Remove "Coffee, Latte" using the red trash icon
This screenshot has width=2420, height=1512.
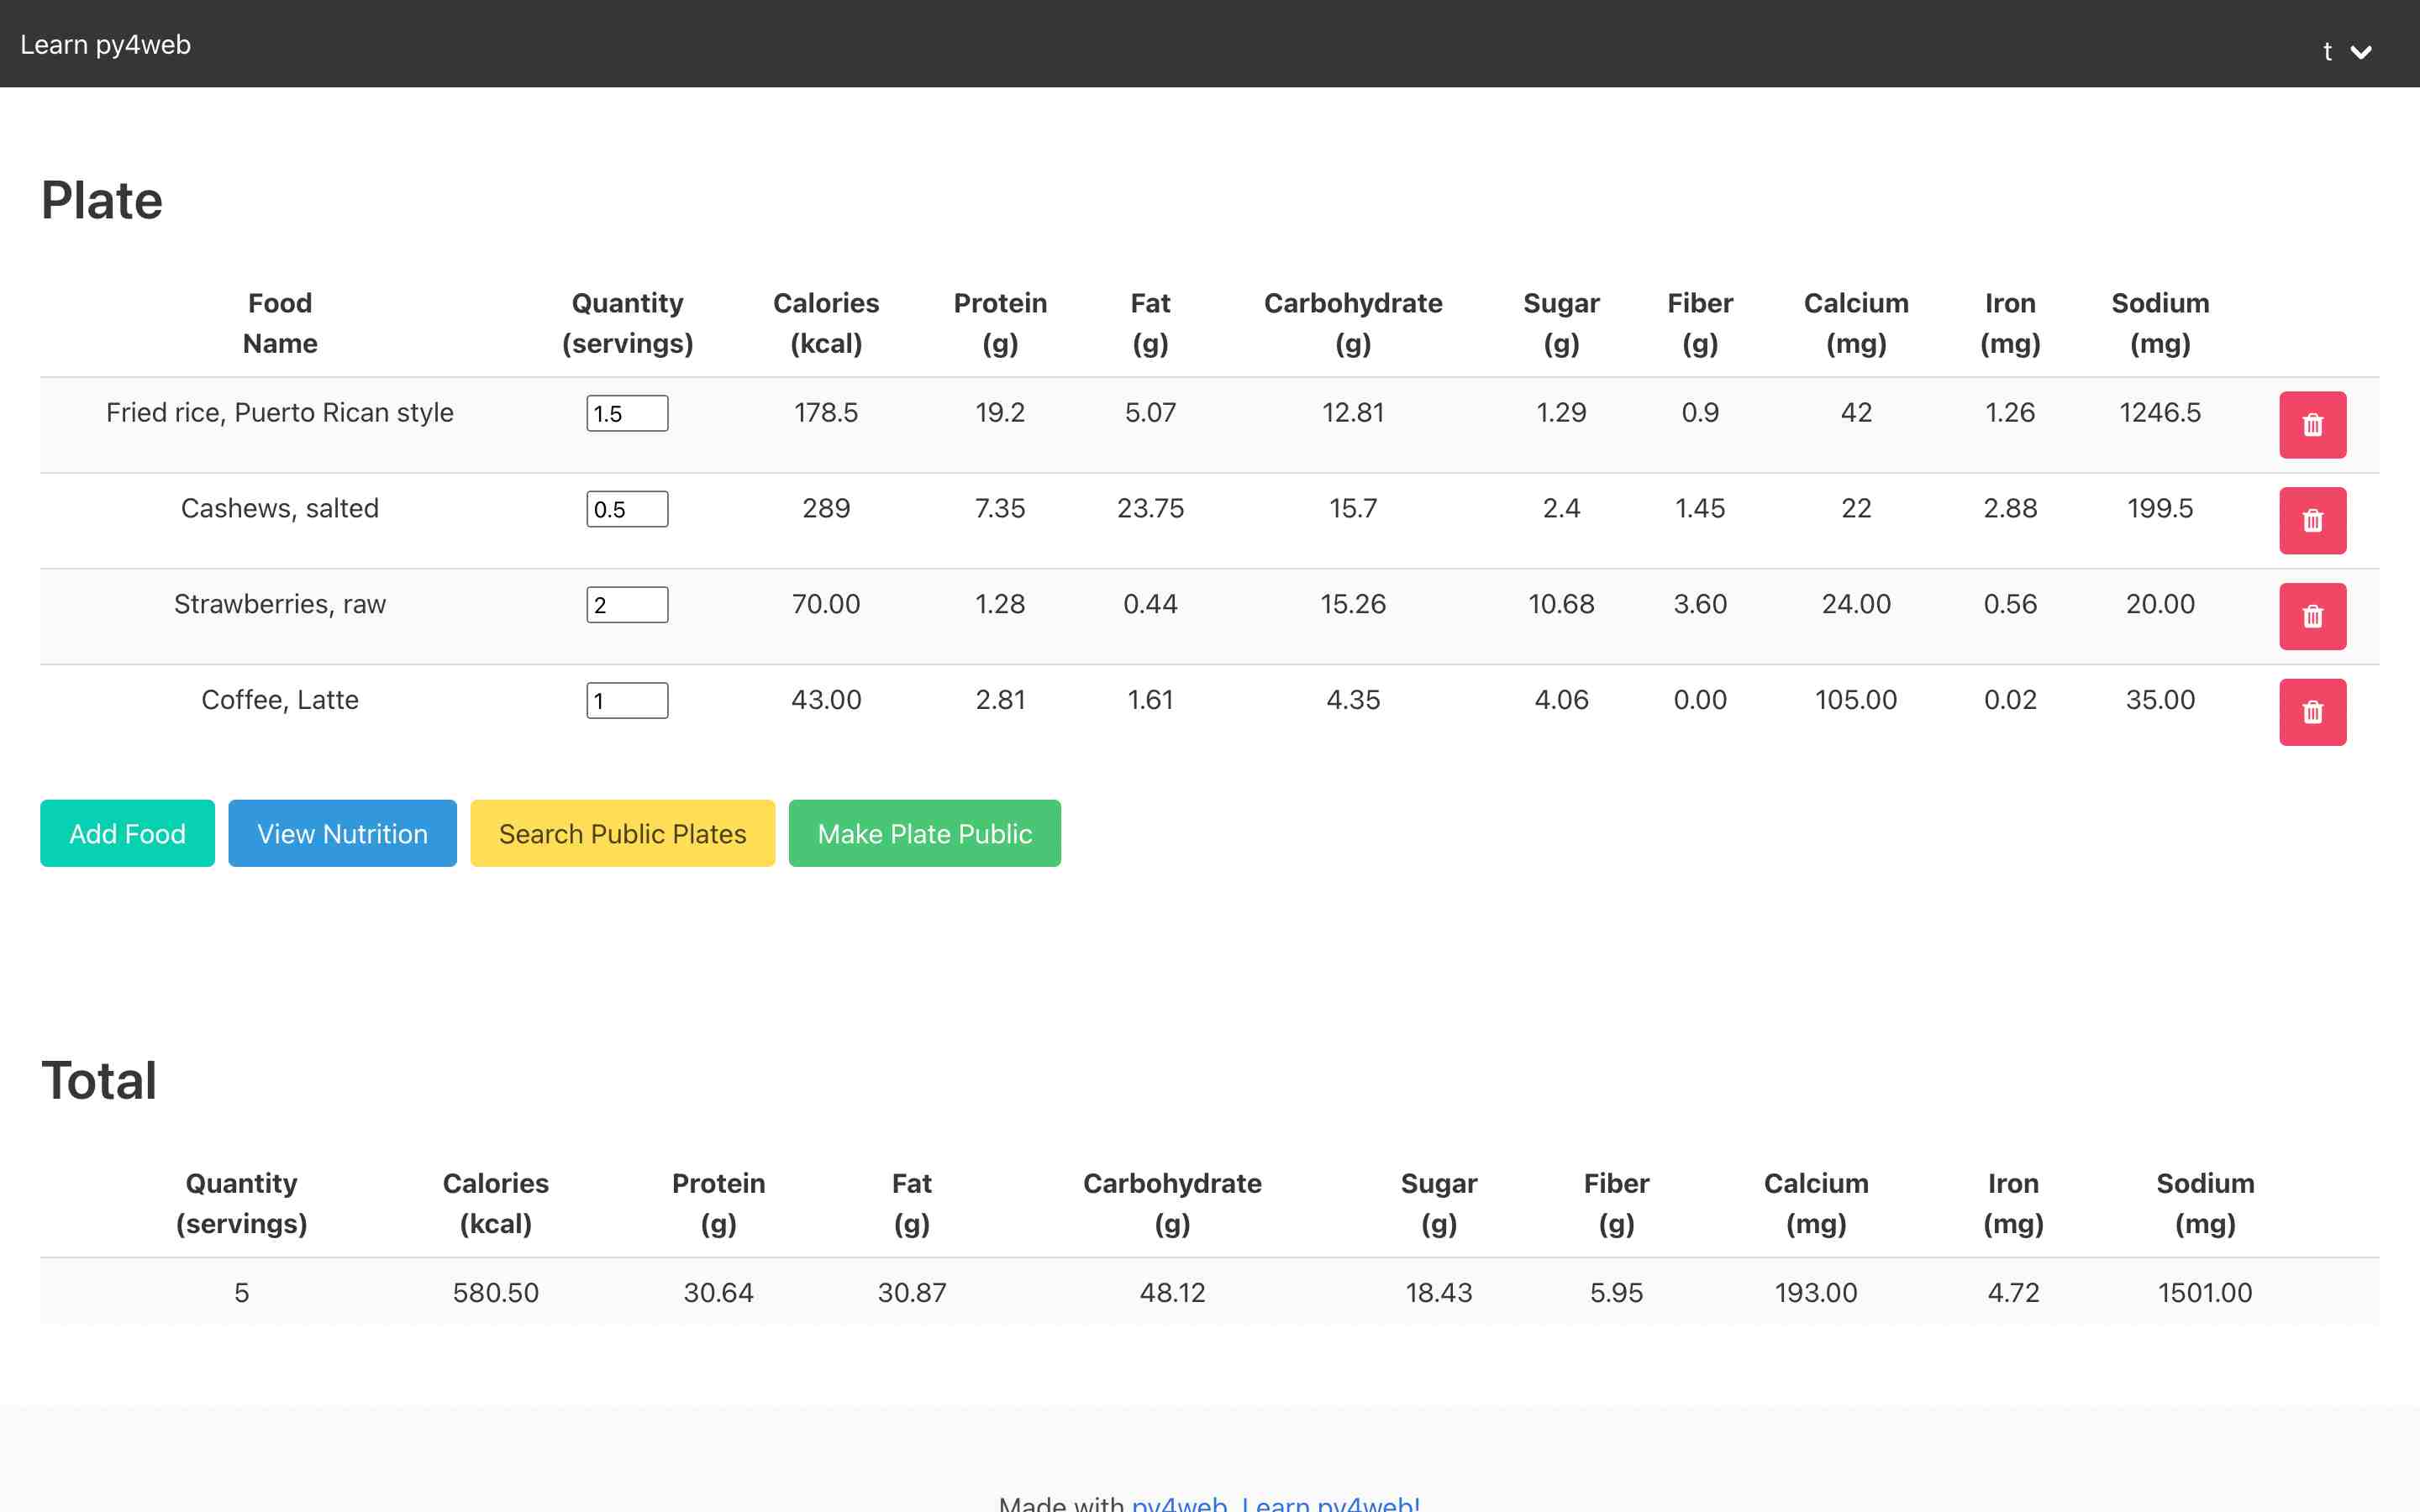pyautogui.click(x=2312, y=711)
